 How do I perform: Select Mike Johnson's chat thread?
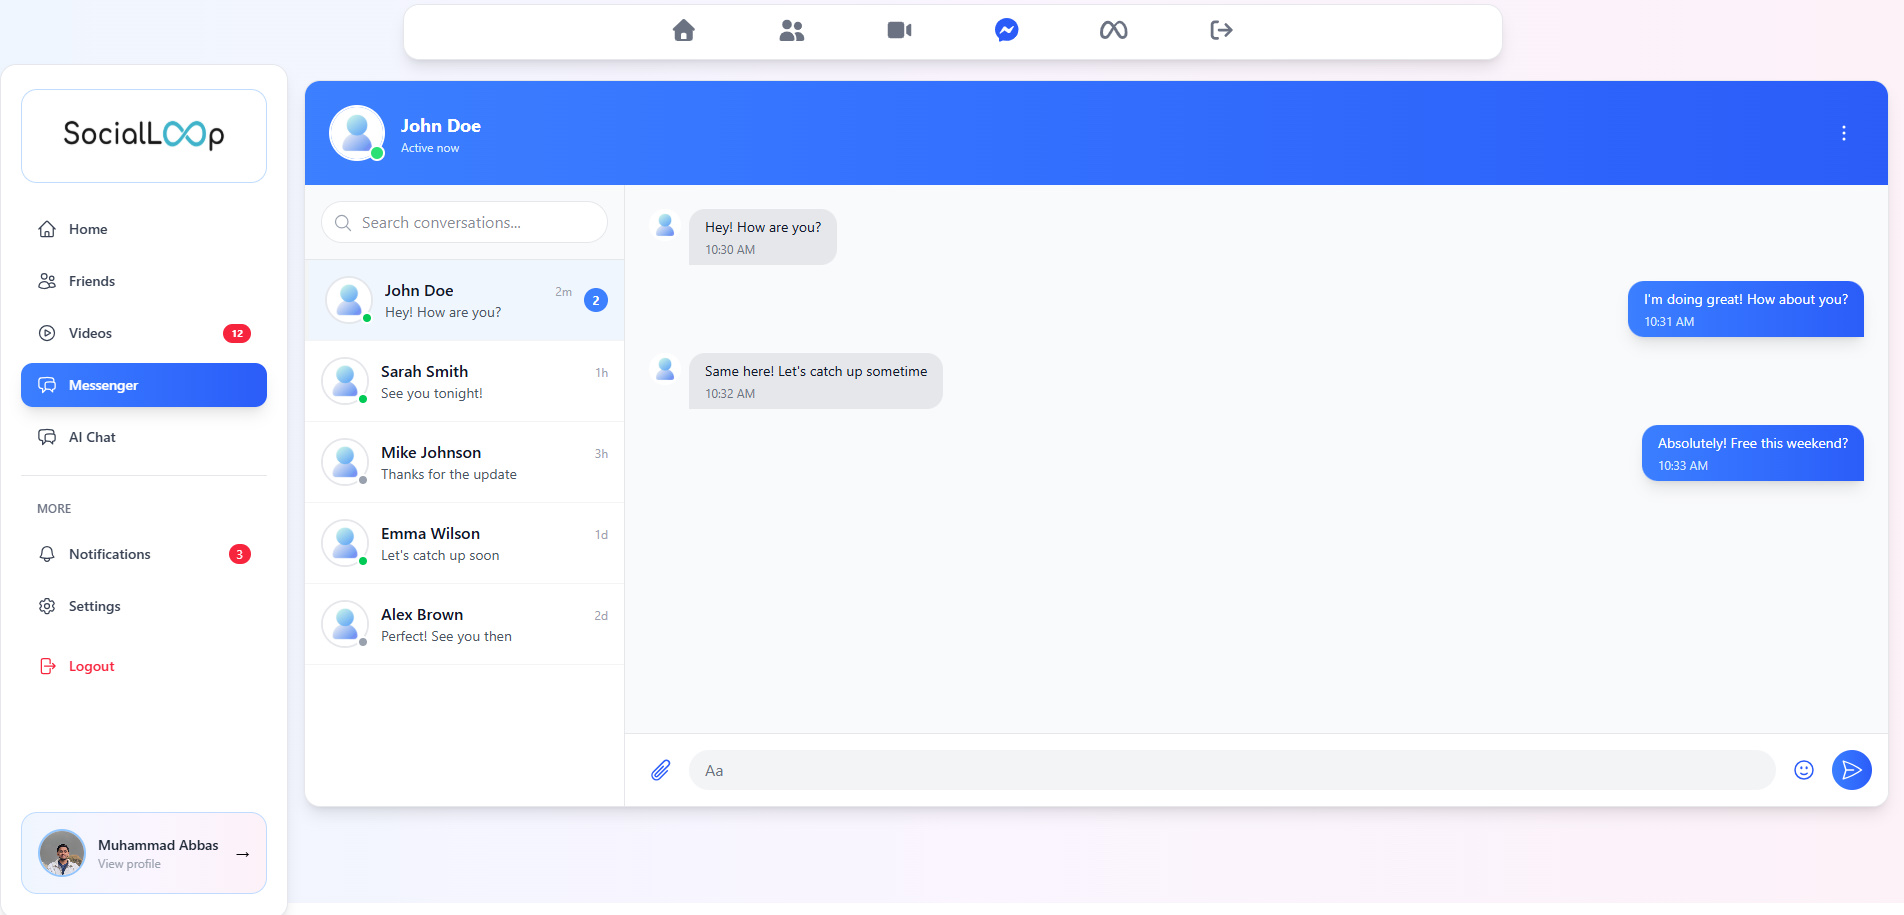pyautogui.click(x=465, y=463)
